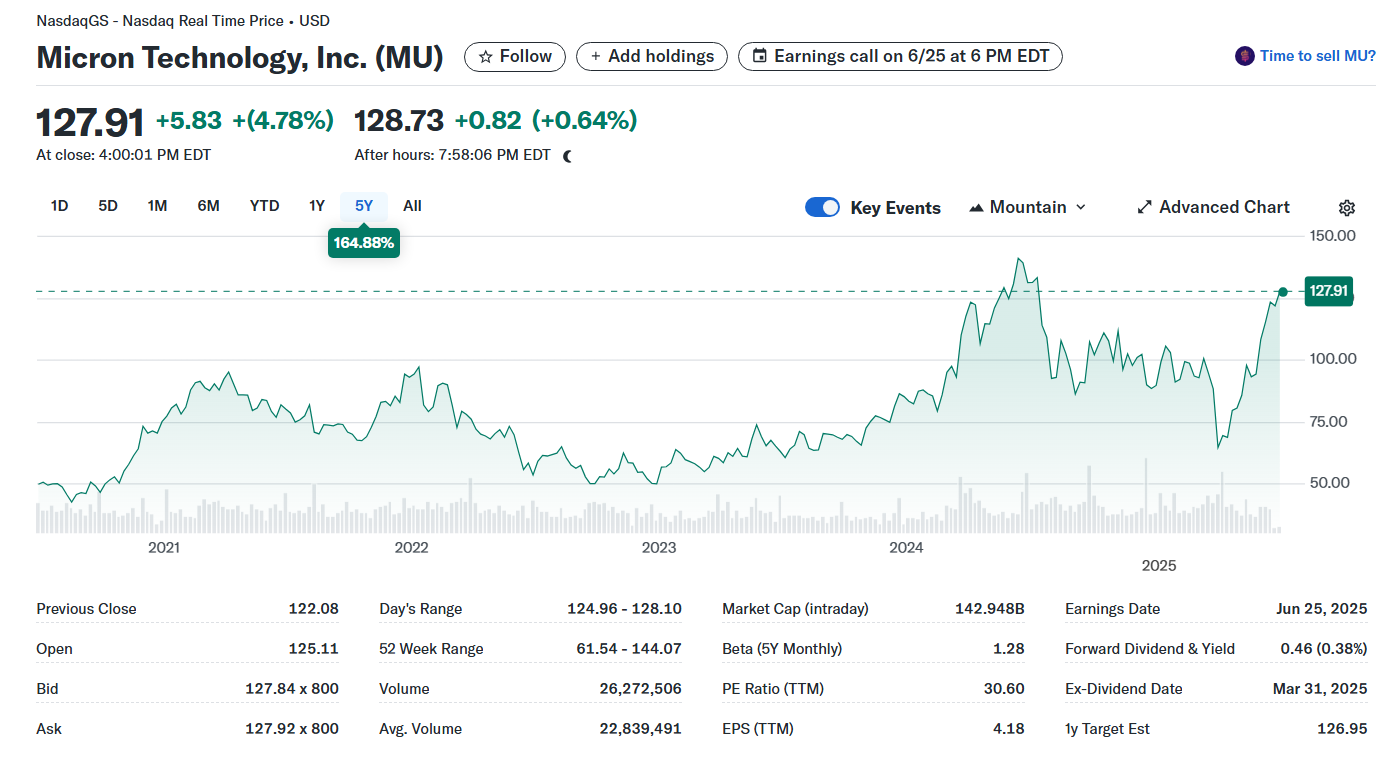1384x763 pixels.
Task: Click the after-hours price 128.73
Action: pyautogui.click(x=399, y=121)
